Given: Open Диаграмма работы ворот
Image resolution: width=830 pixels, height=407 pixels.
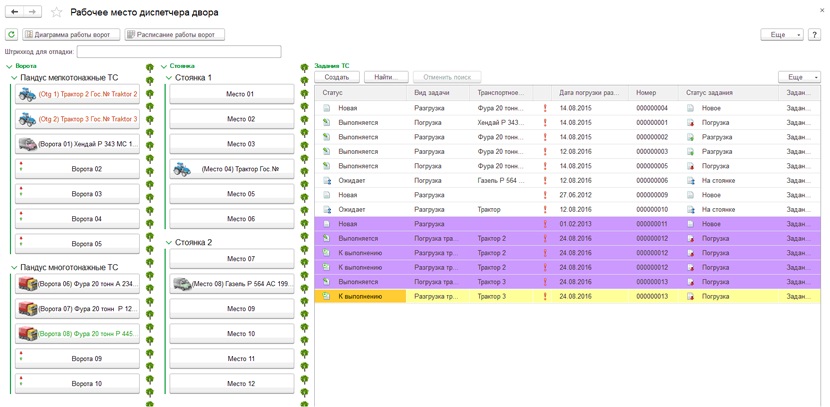Looking at the screenshot, I should click(x=71, y=34).
